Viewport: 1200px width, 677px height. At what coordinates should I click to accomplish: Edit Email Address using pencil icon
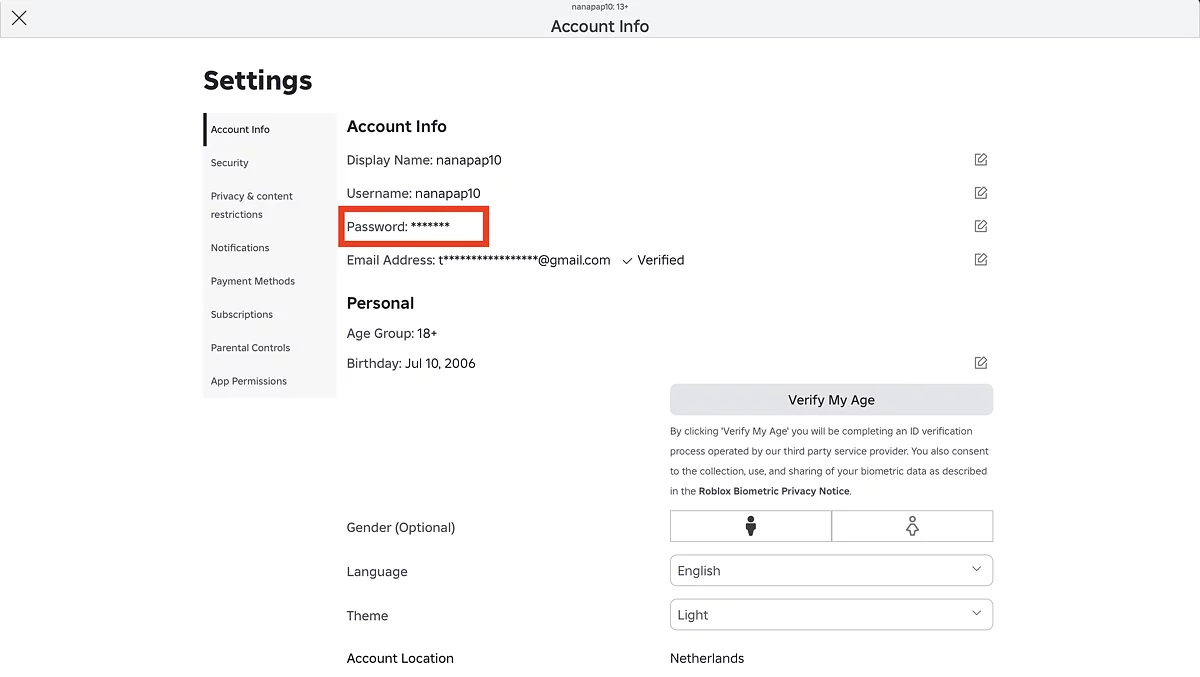click(981, 260)
